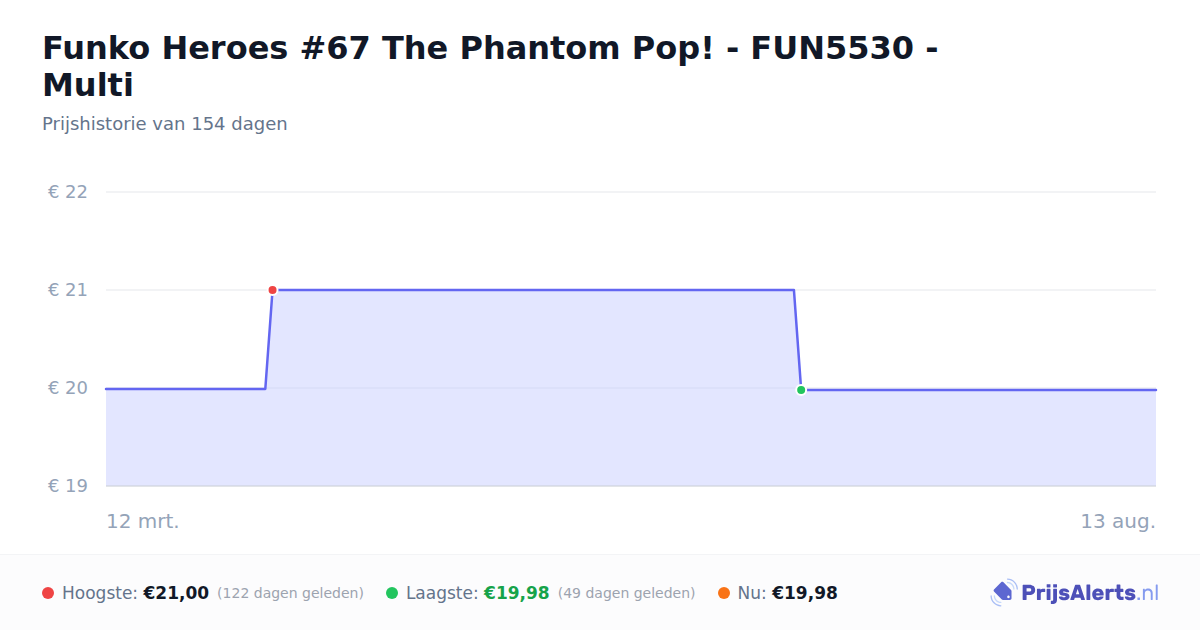Image resolution: width=1200 pixels, height=630 pixels.
Task: Click the € 19 axis label
Action: 68,486
